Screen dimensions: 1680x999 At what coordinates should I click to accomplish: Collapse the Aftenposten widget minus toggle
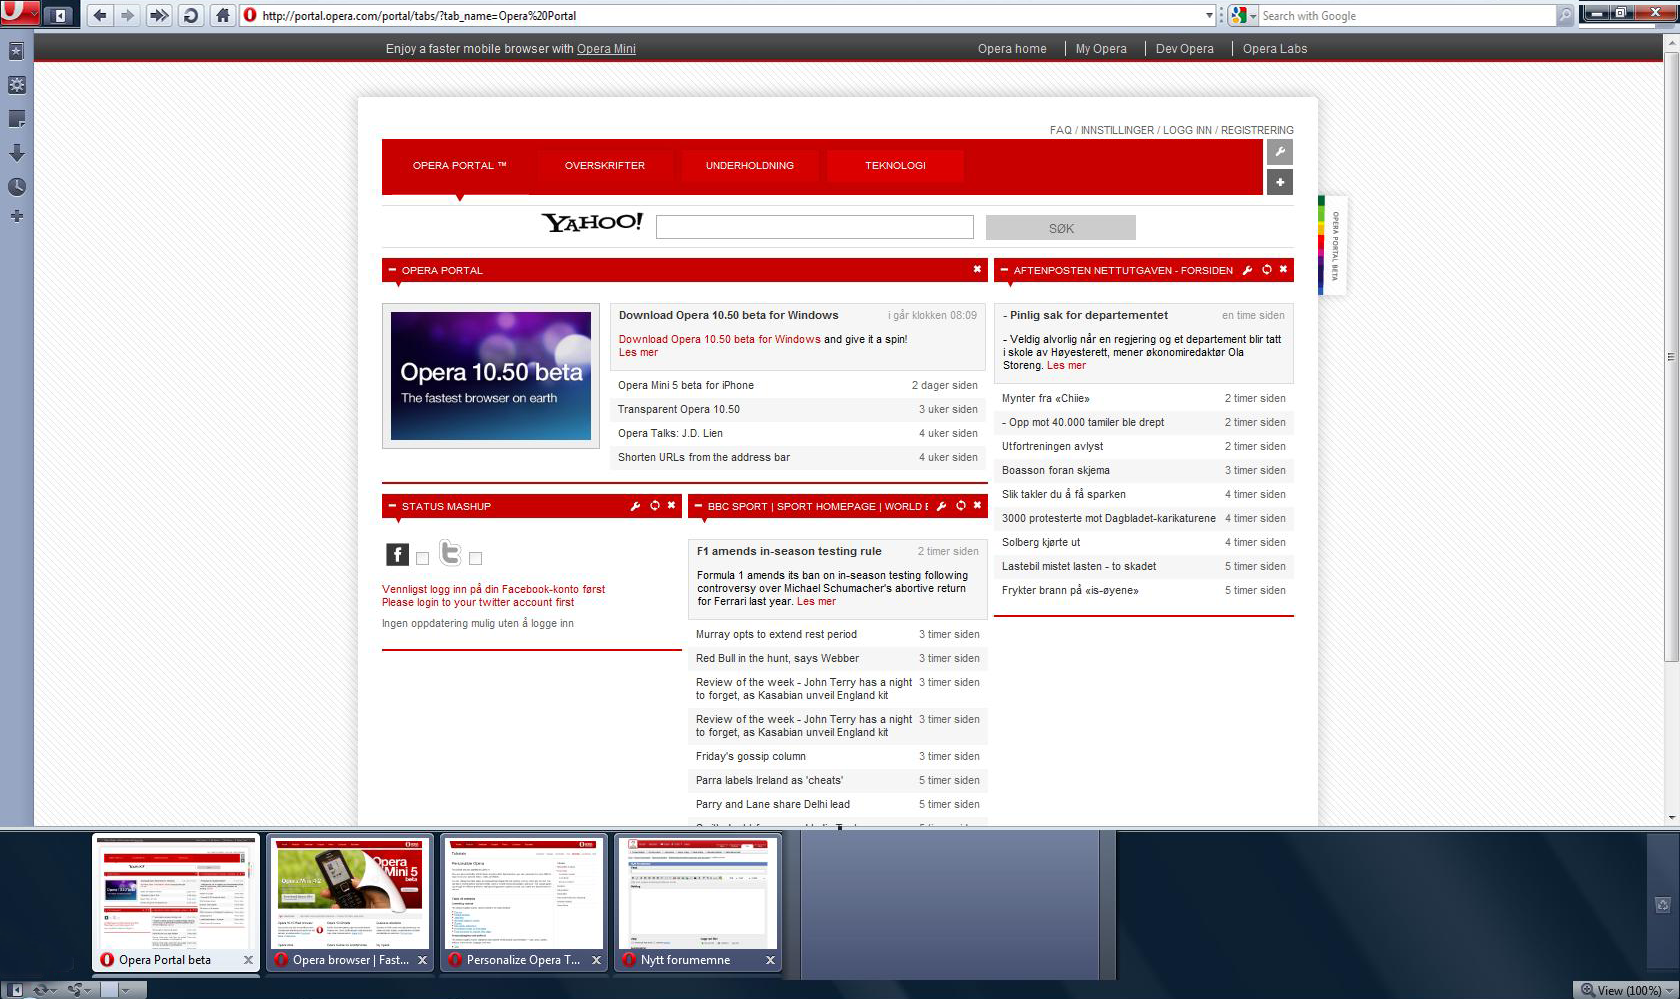pyautogui.click(x=1004, y=270)
